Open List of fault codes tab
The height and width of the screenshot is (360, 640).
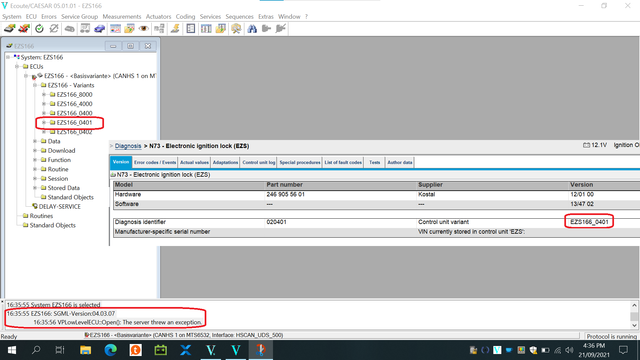click(x=343, y=162)
